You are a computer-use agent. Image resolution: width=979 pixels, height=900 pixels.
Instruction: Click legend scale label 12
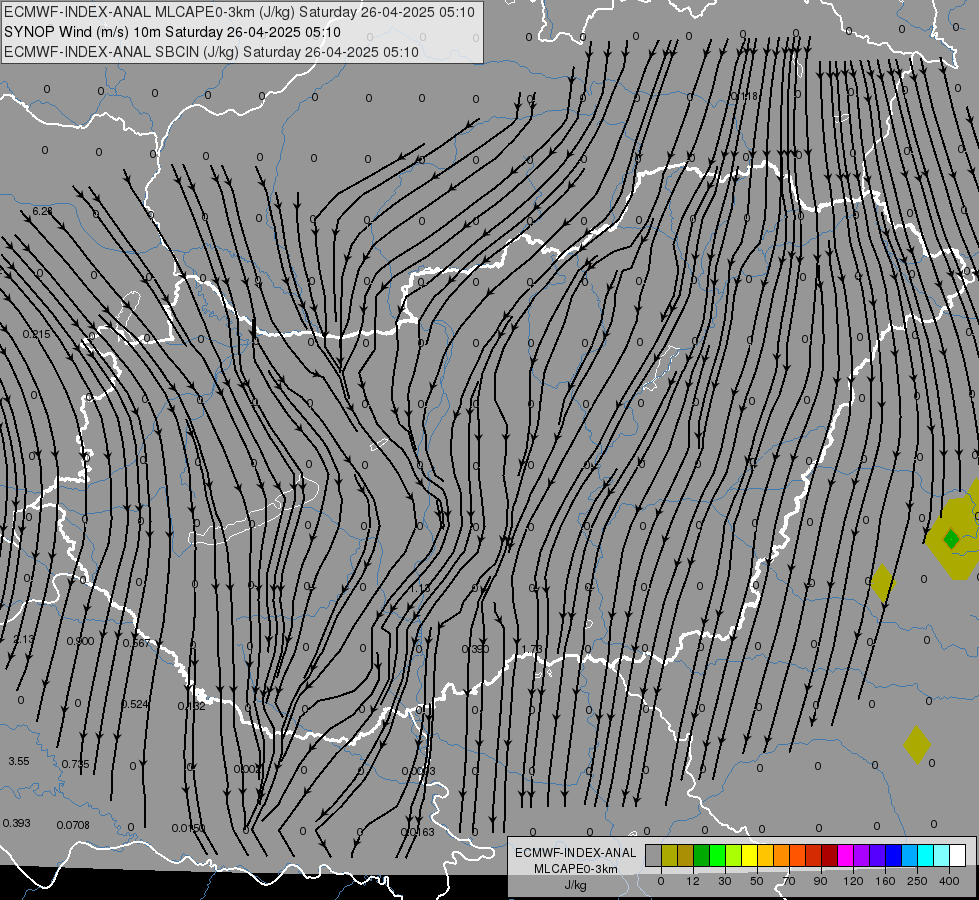[x=692, y=881]
